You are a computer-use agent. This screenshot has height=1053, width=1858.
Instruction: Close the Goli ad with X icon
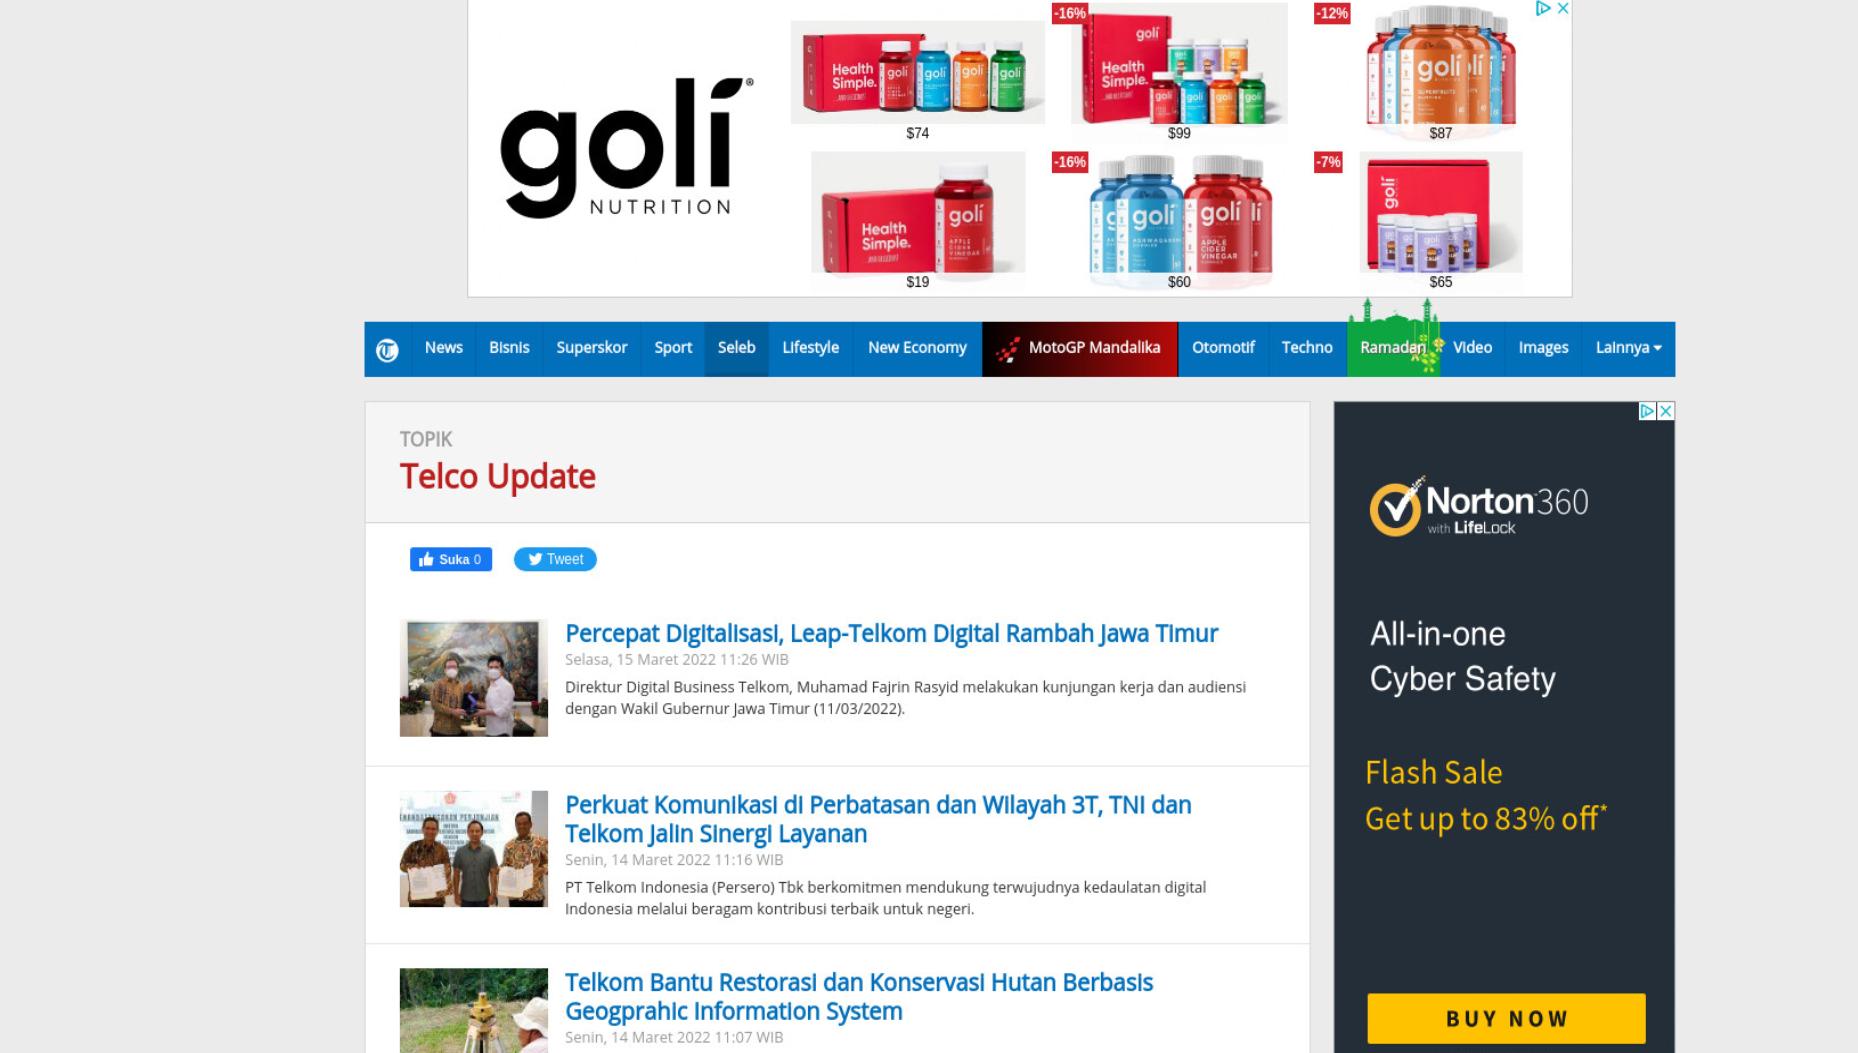1563,8
